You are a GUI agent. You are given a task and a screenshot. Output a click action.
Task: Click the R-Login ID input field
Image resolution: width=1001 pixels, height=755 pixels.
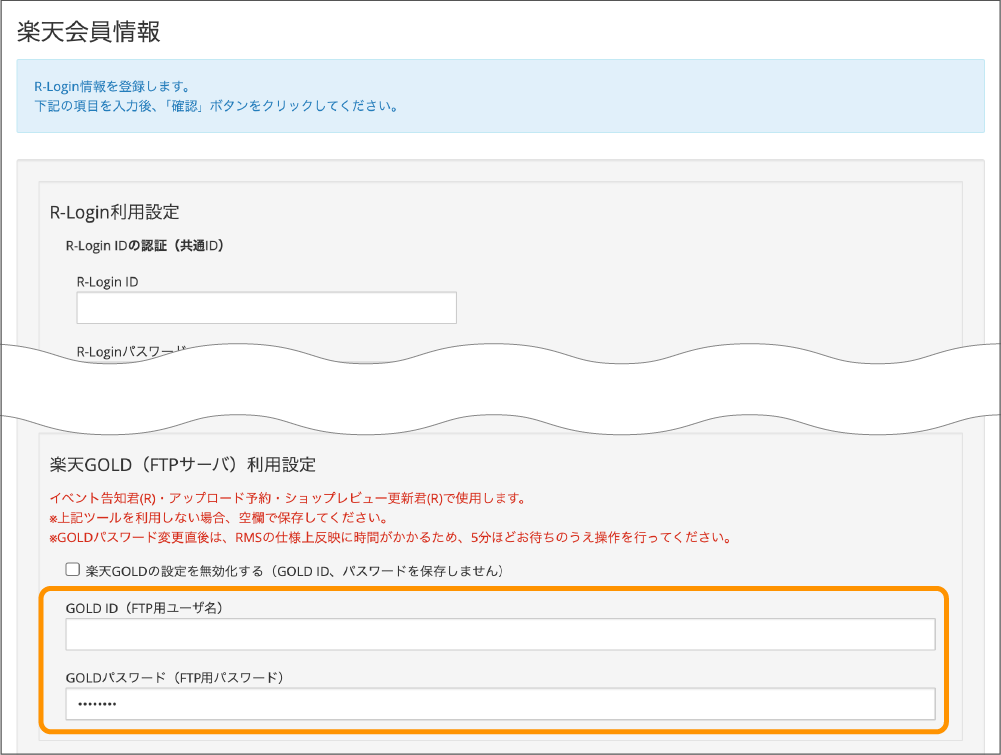coord(266,308)
